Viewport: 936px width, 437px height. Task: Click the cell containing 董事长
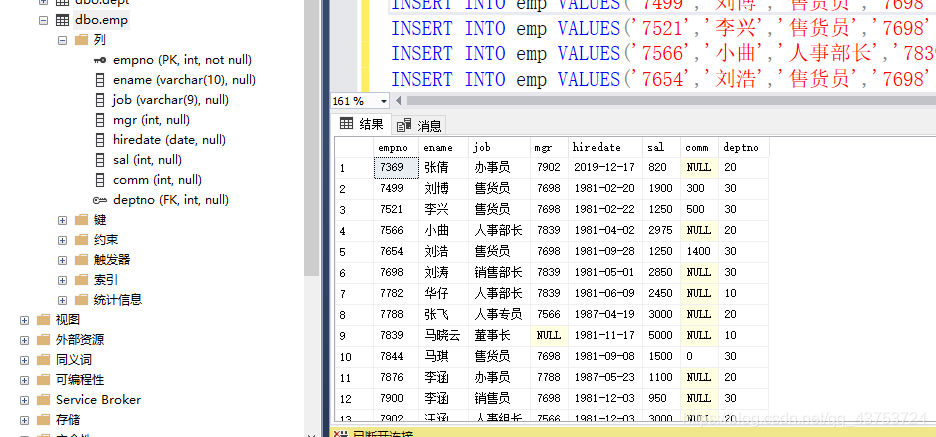click(500, 336)
